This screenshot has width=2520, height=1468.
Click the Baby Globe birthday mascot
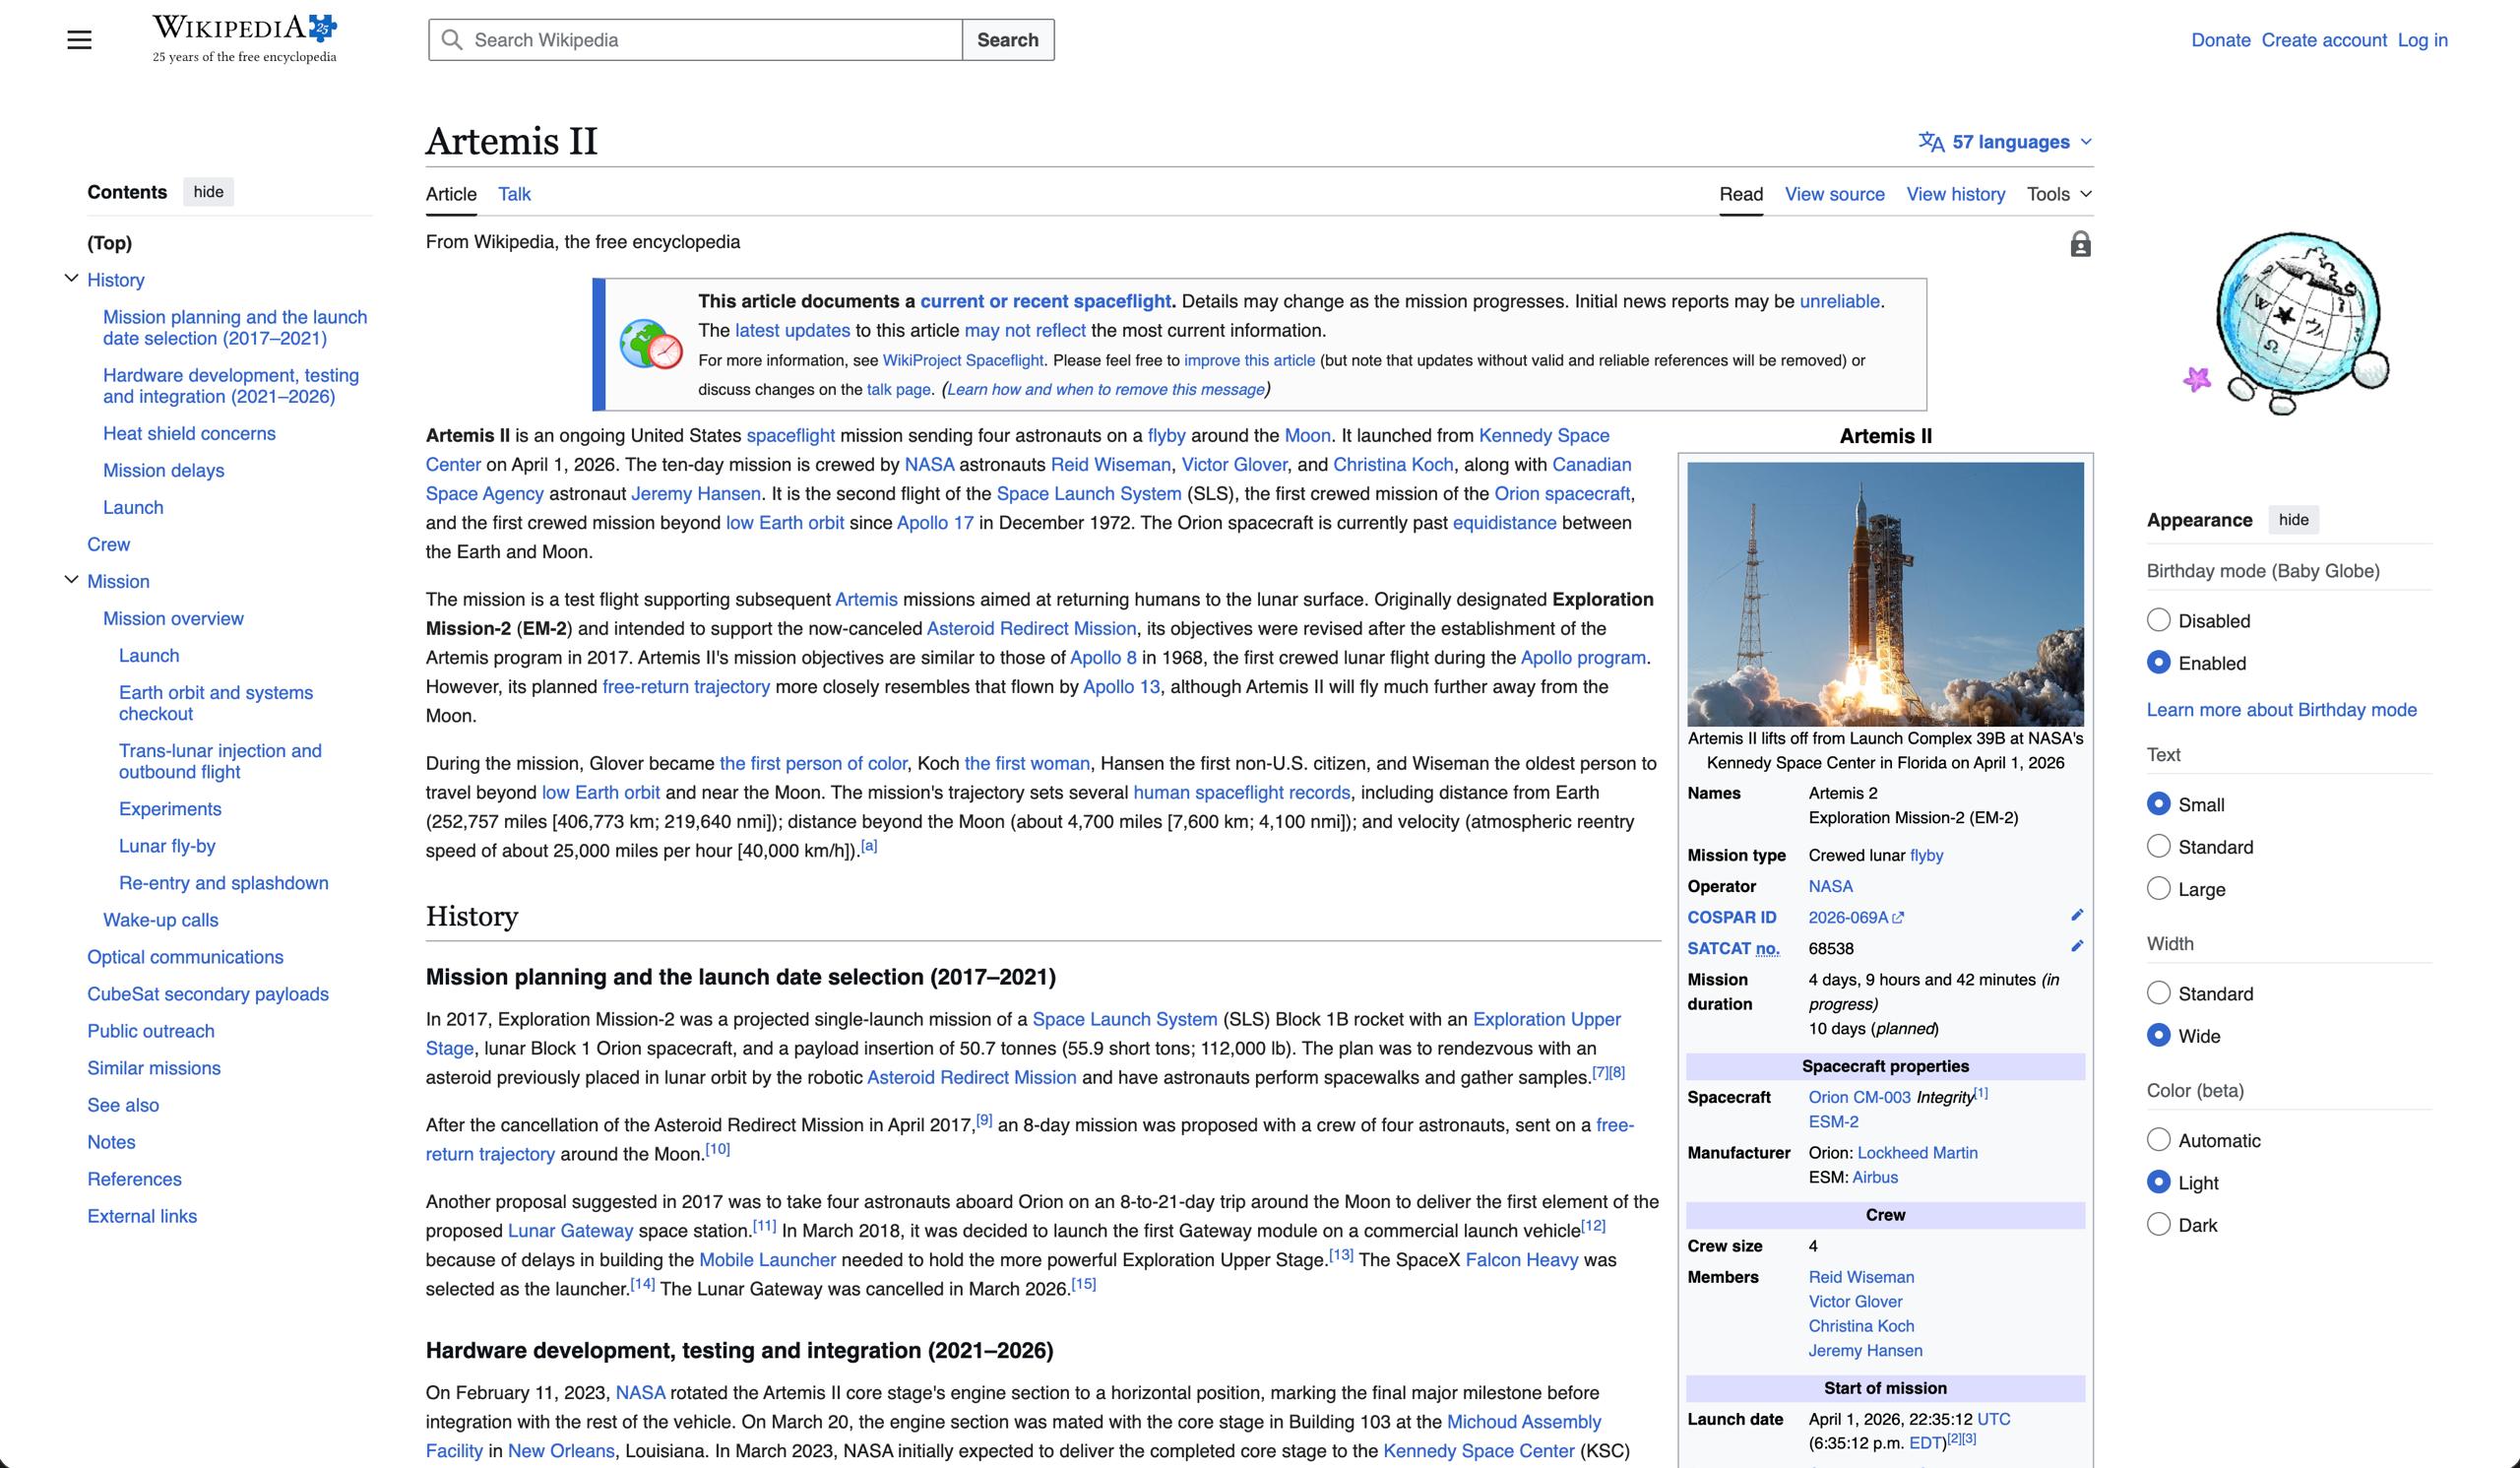[2290, 323]
